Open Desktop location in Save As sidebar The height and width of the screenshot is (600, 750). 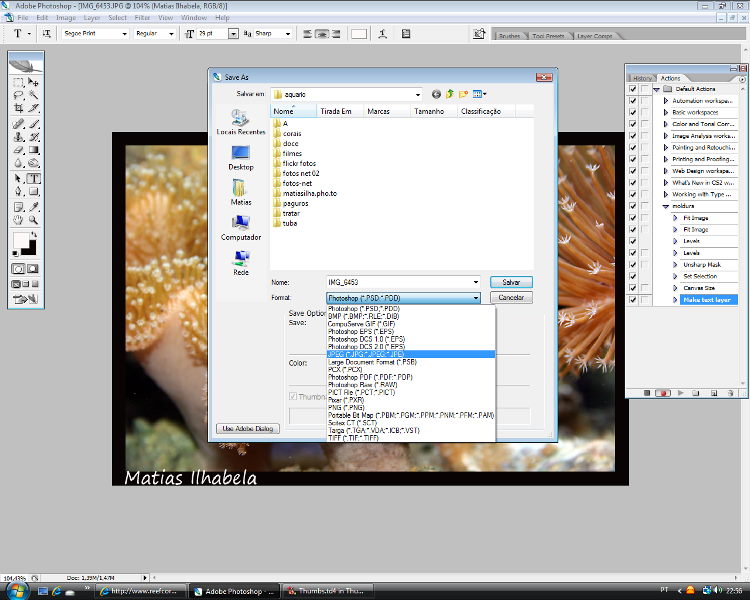click(241, 156)
